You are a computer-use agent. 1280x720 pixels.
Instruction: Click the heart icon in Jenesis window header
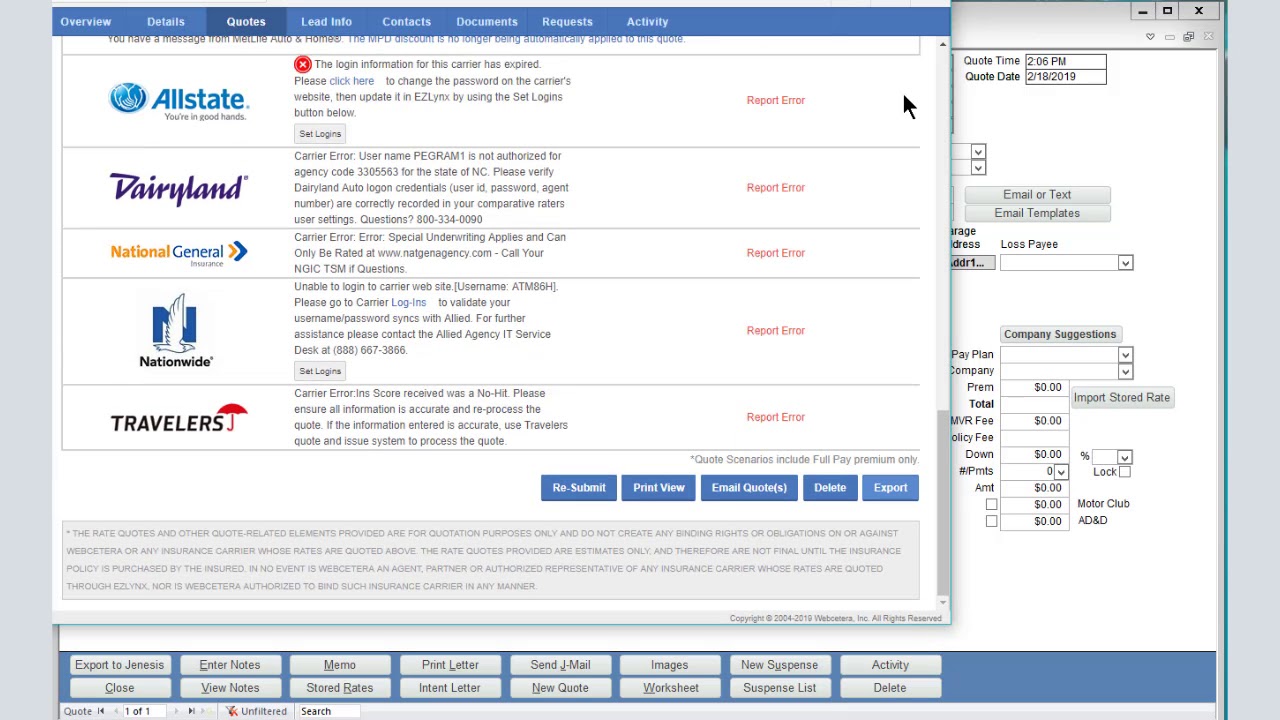1150,37
